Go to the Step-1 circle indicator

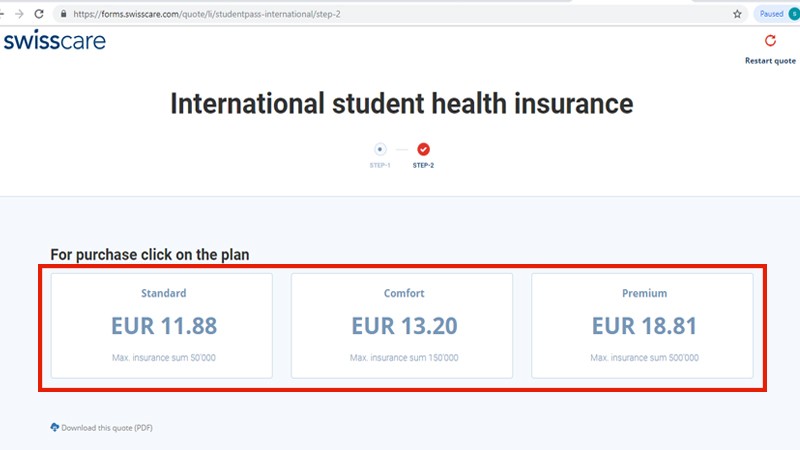point(380,149)
